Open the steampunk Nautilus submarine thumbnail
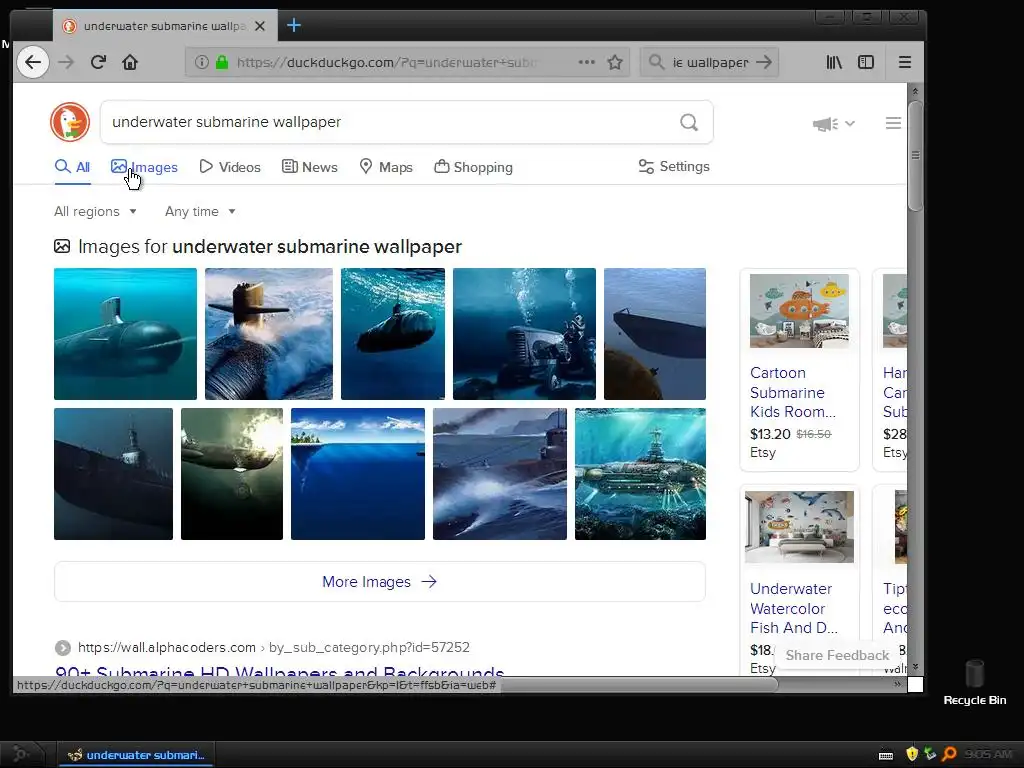Viewport: 1024px width, 768px height. (640, 474)
